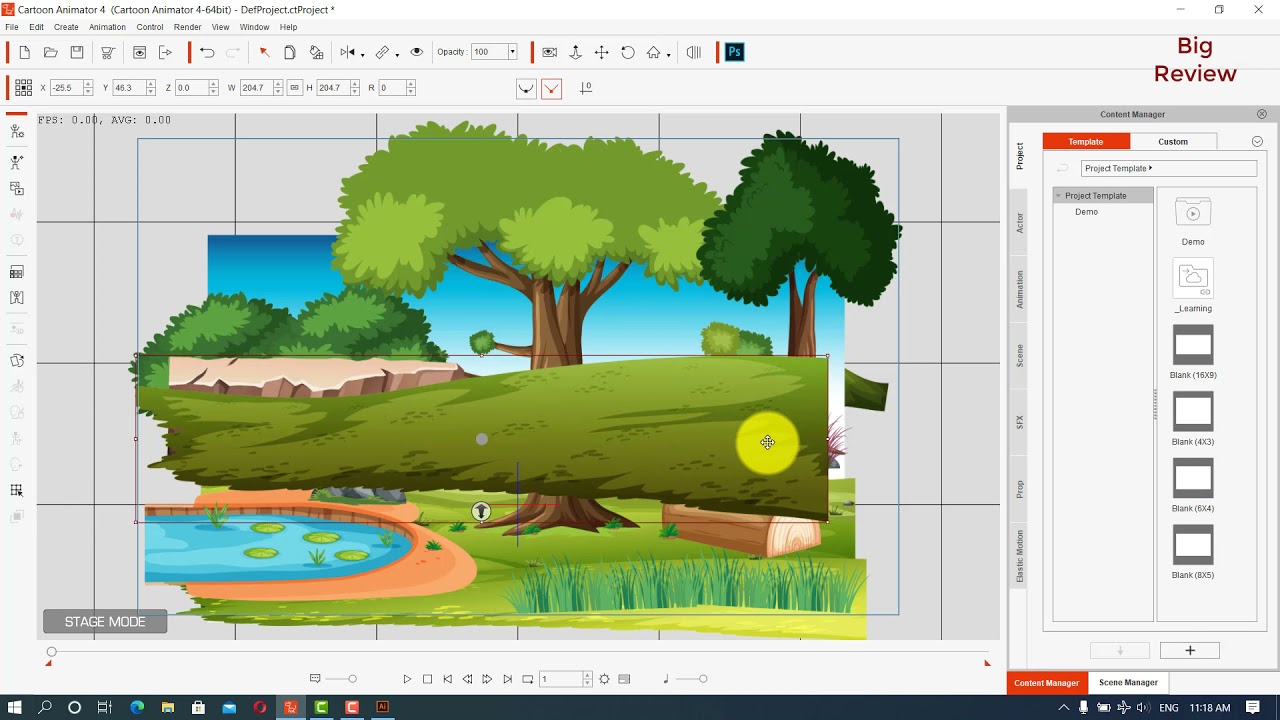
Task: Click the Preview render icon
Action: 140,52
